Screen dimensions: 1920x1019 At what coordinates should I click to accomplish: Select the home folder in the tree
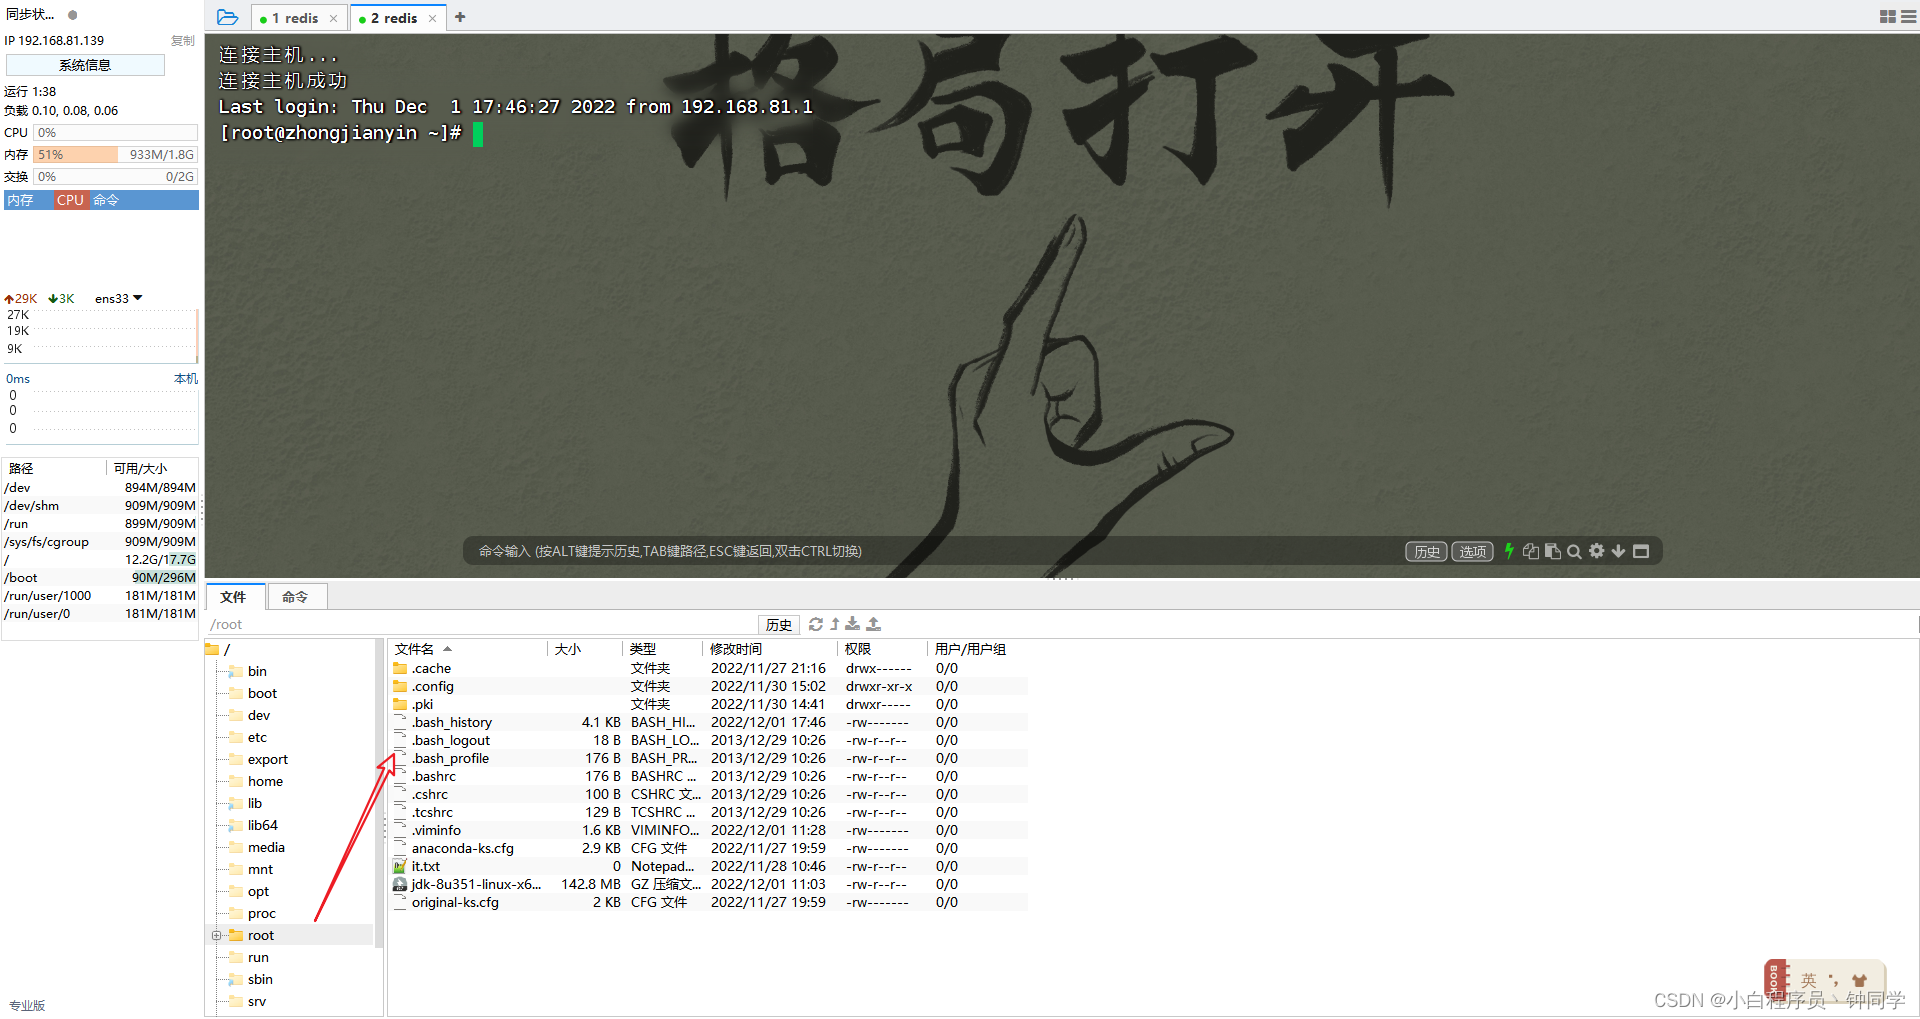point(265,781)
